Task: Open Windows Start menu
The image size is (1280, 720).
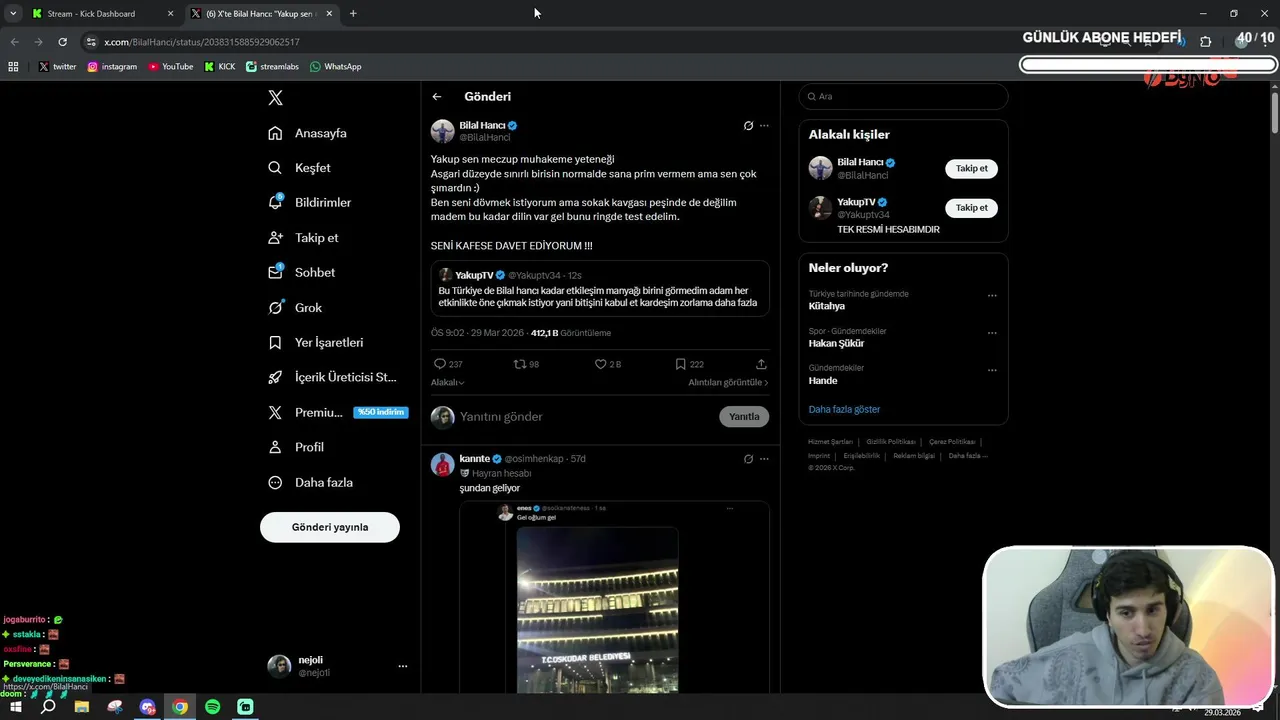Action: [x=15, y=707]
